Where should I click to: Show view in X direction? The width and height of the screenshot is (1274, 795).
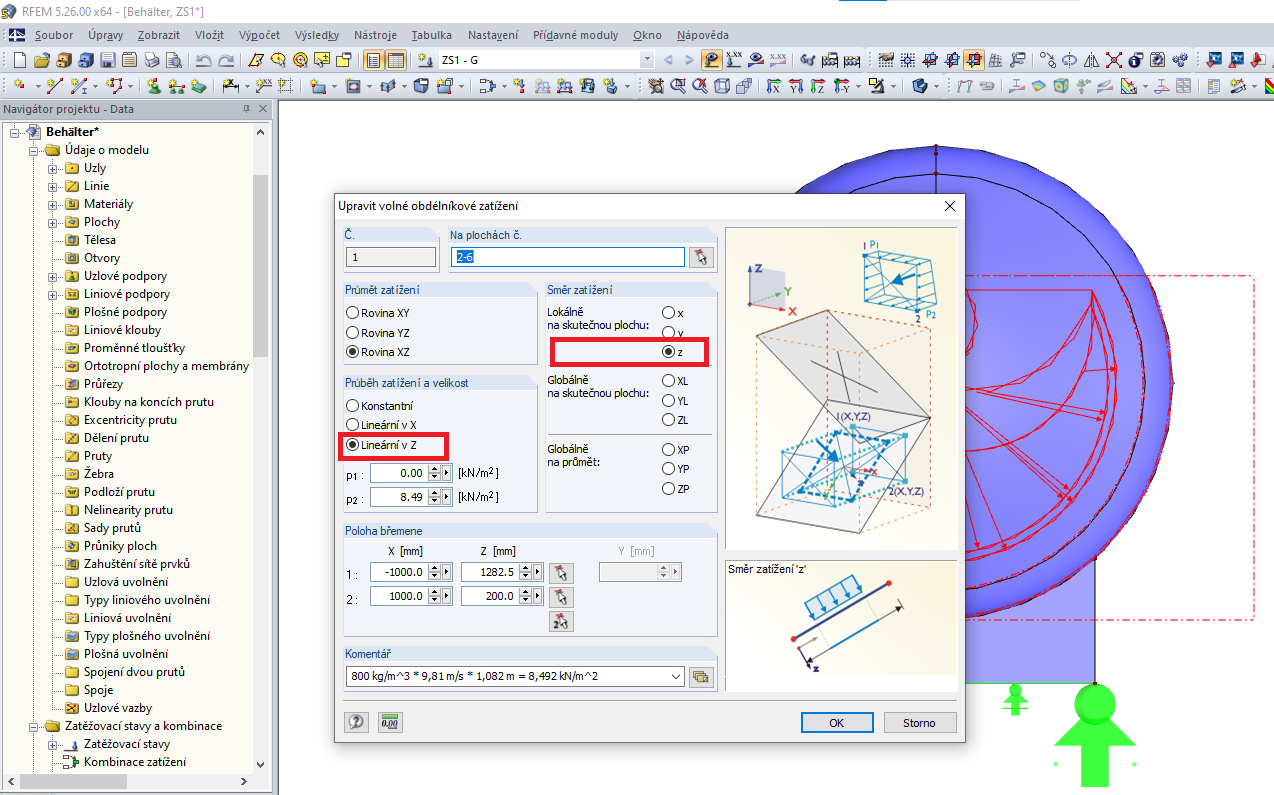[x=773, y=86]
